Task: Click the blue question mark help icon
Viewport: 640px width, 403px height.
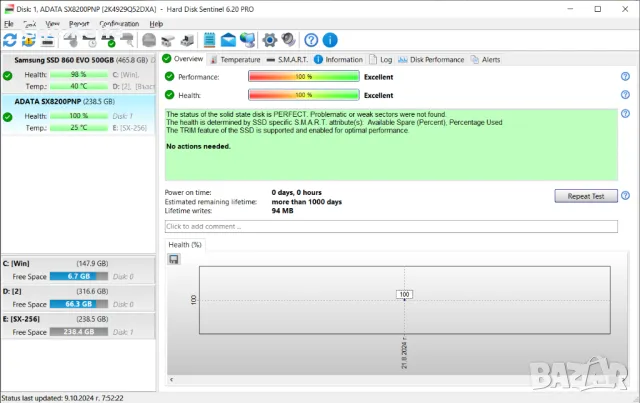Action: pyautogui.click(x=311, y=40)
